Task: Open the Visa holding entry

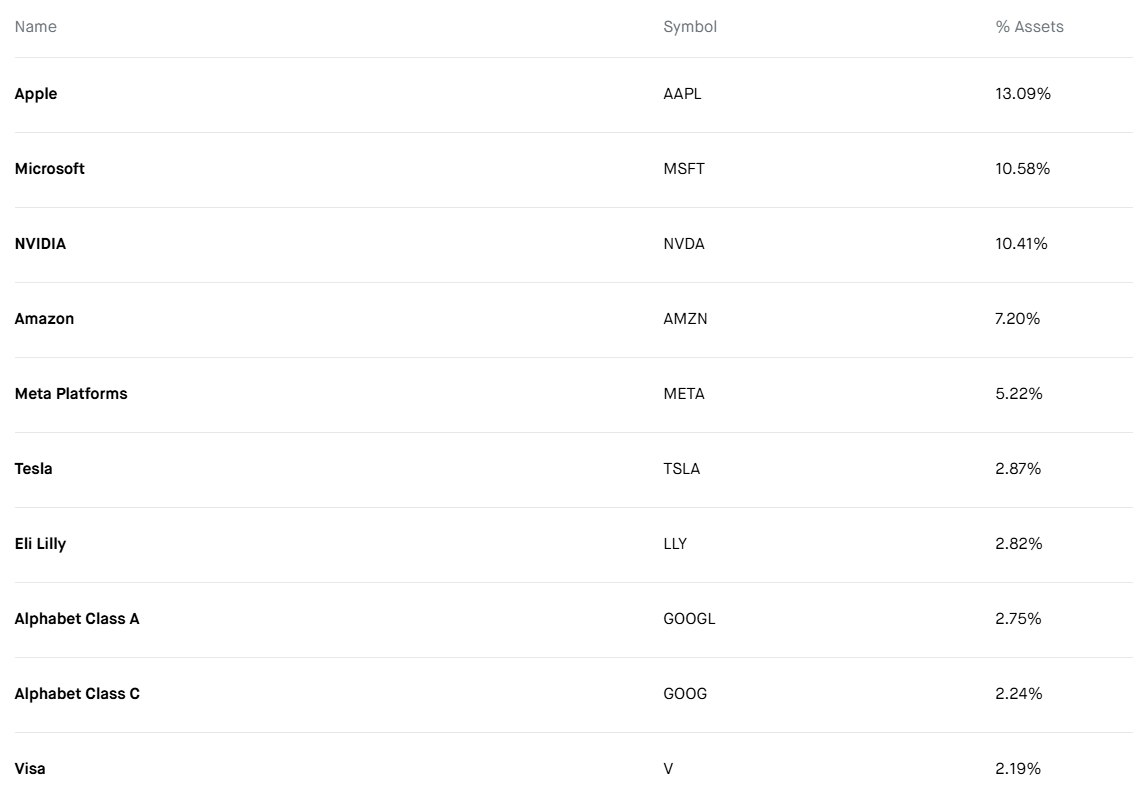Action: 30,769
